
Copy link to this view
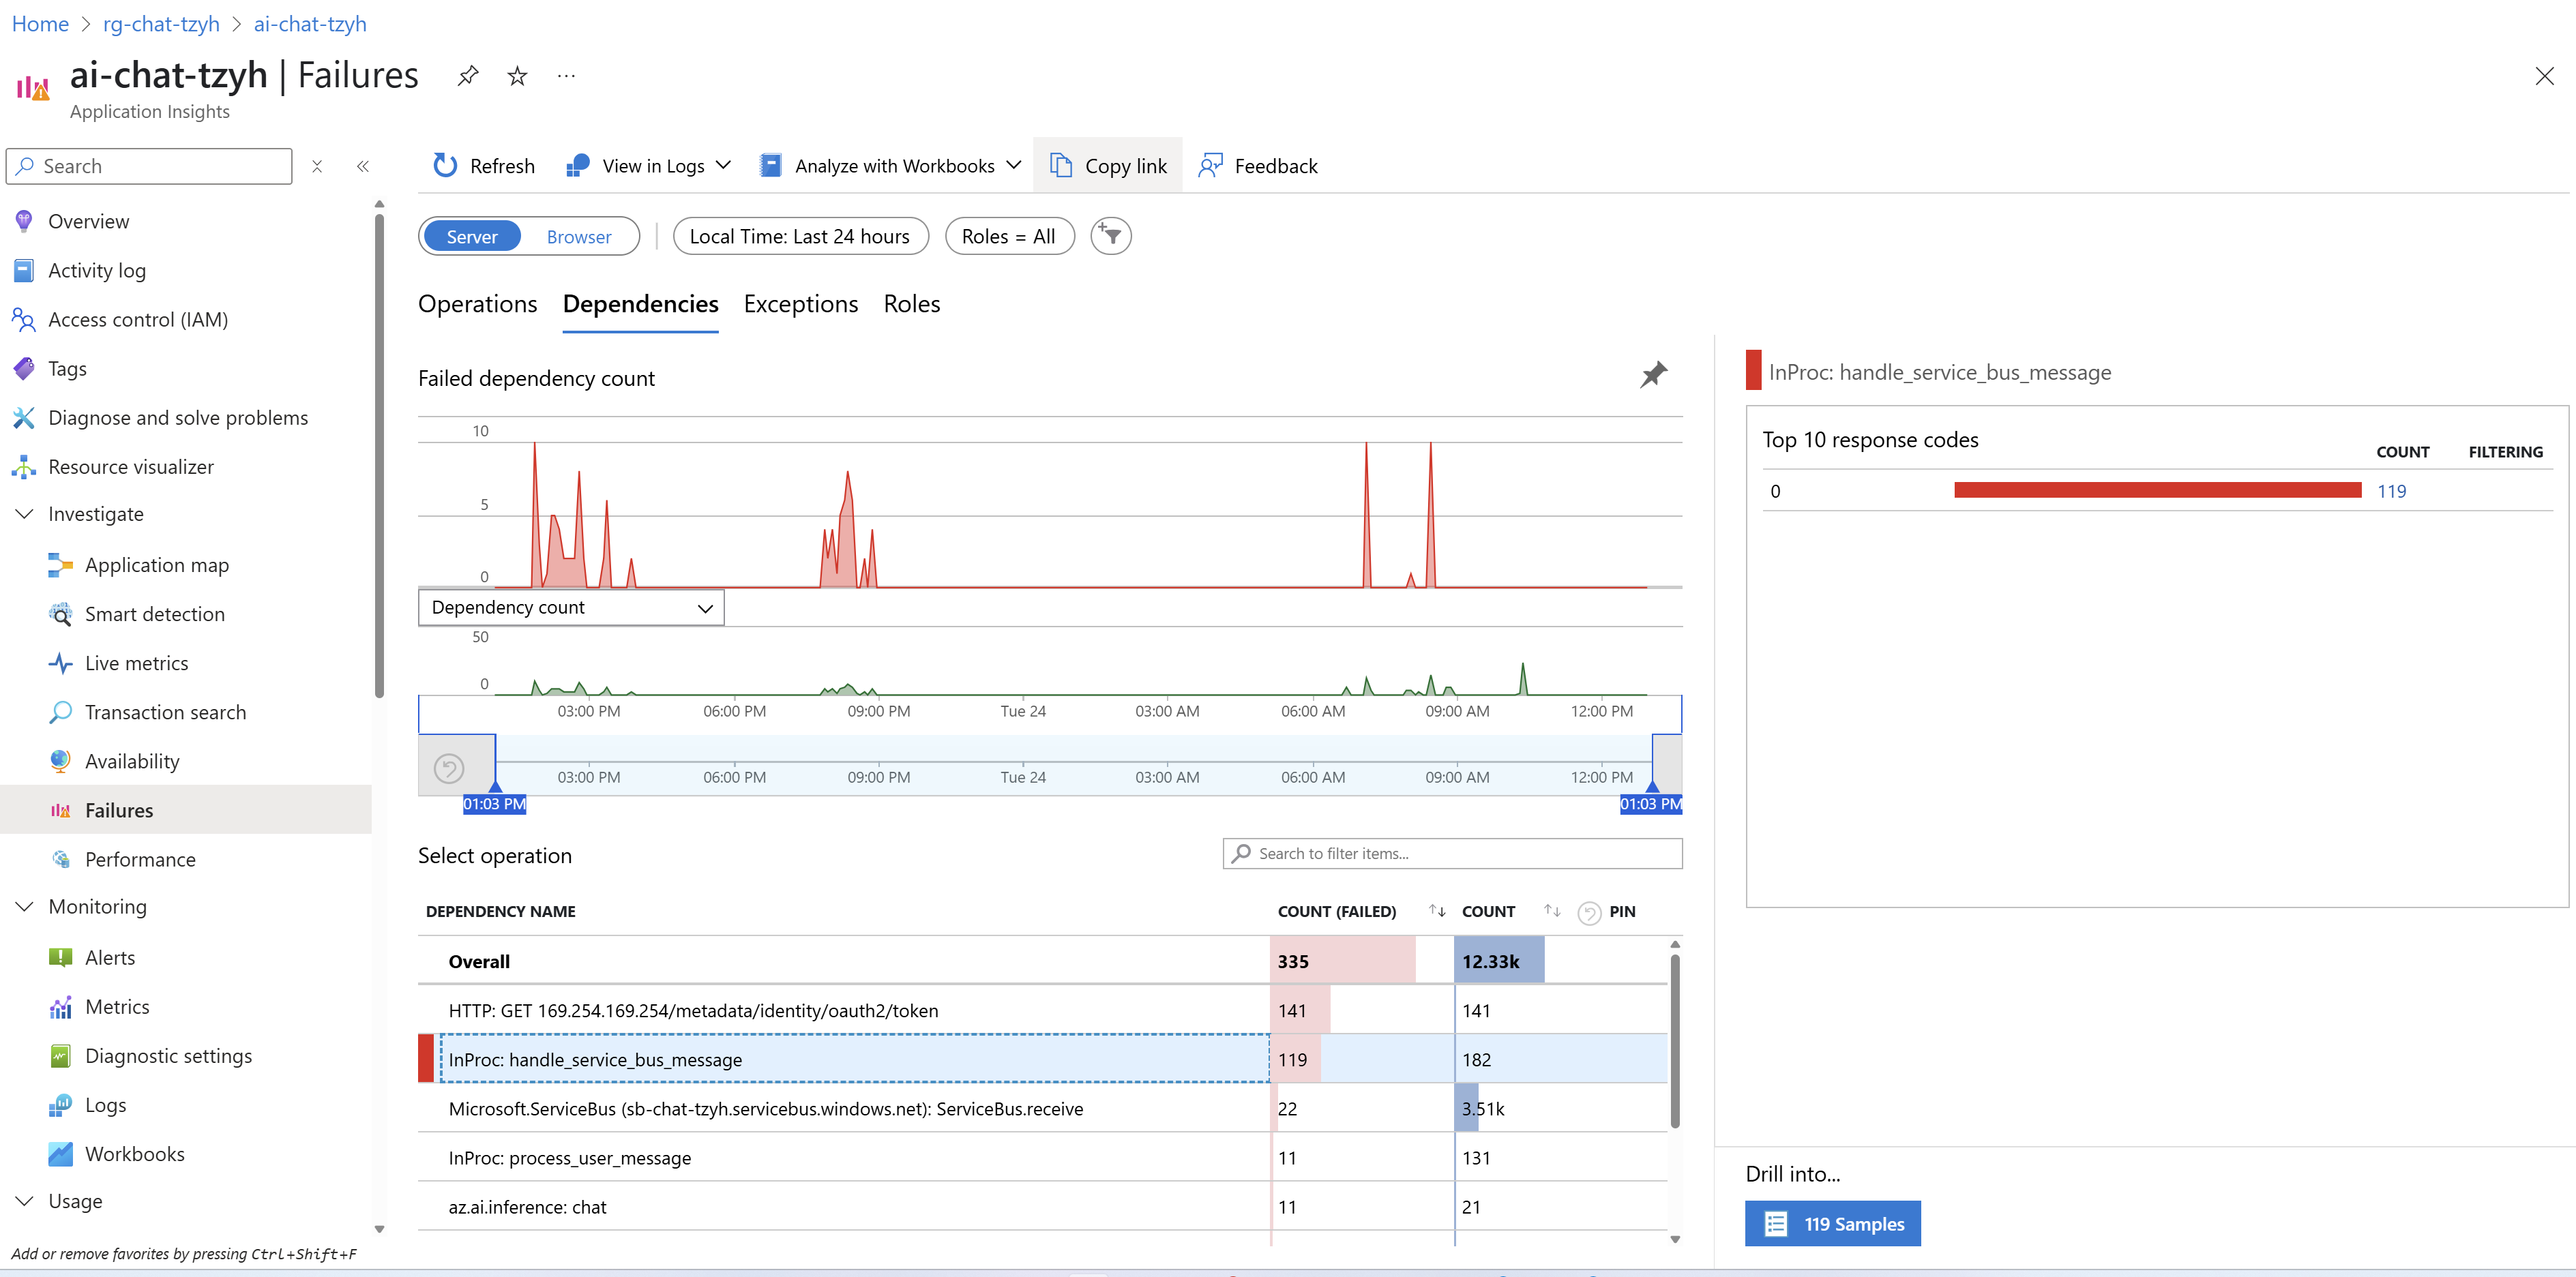[1108, 166]
